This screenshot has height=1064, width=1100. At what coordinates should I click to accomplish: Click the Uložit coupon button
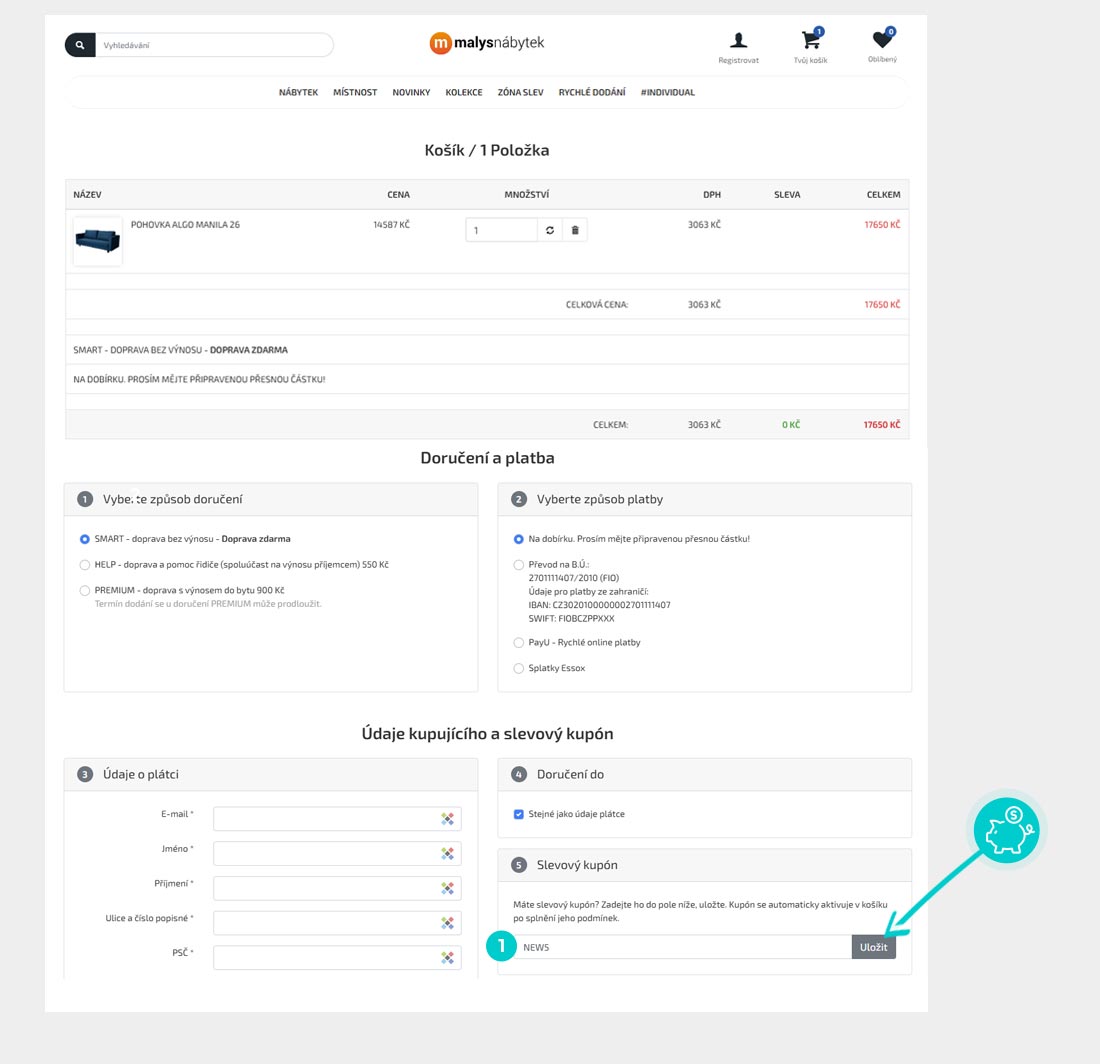click(873, 947)
